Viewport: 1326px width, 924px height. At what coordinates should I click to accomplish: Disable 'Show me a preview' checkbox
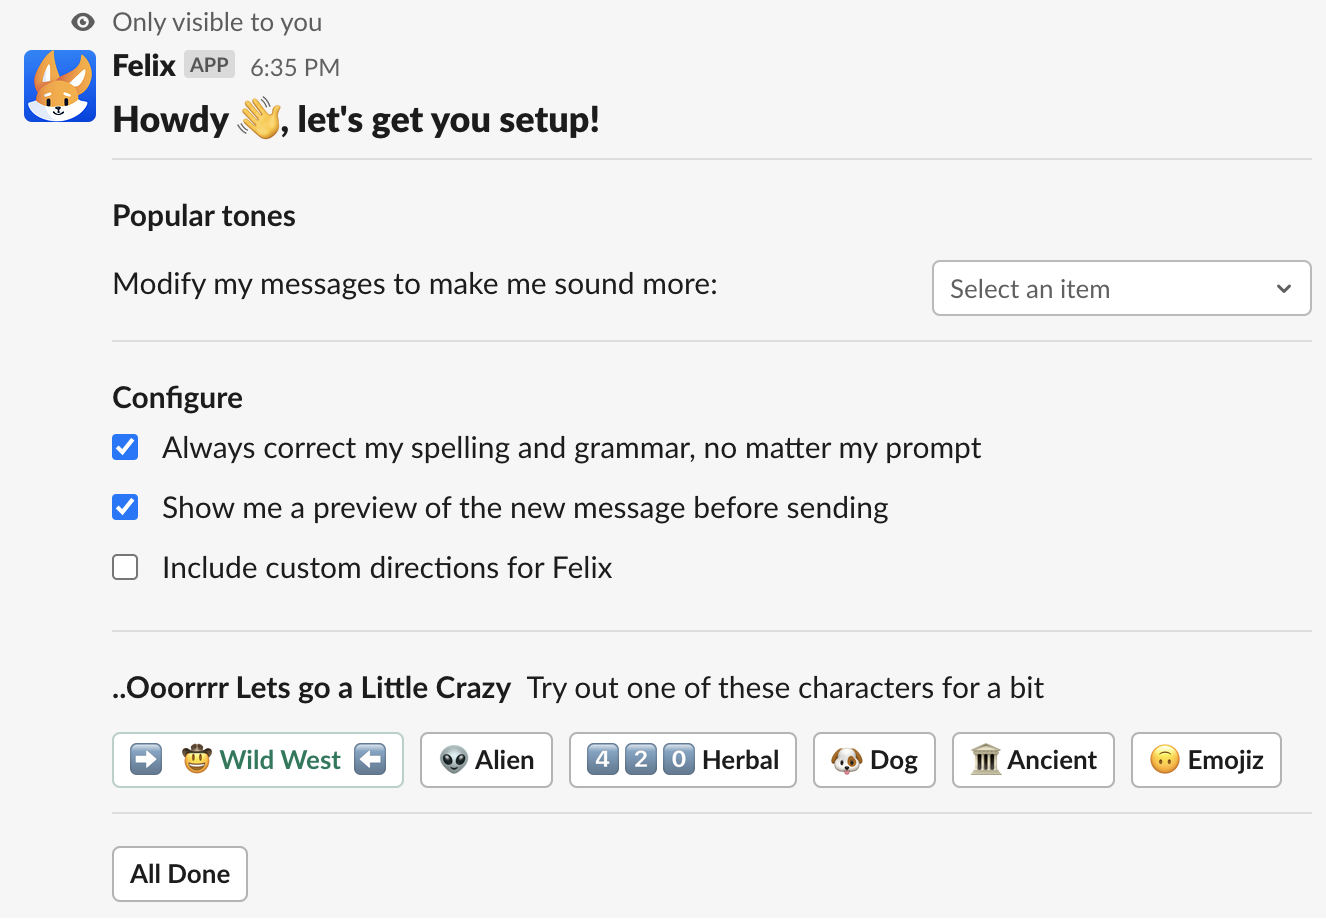click(x=125, y=507)
